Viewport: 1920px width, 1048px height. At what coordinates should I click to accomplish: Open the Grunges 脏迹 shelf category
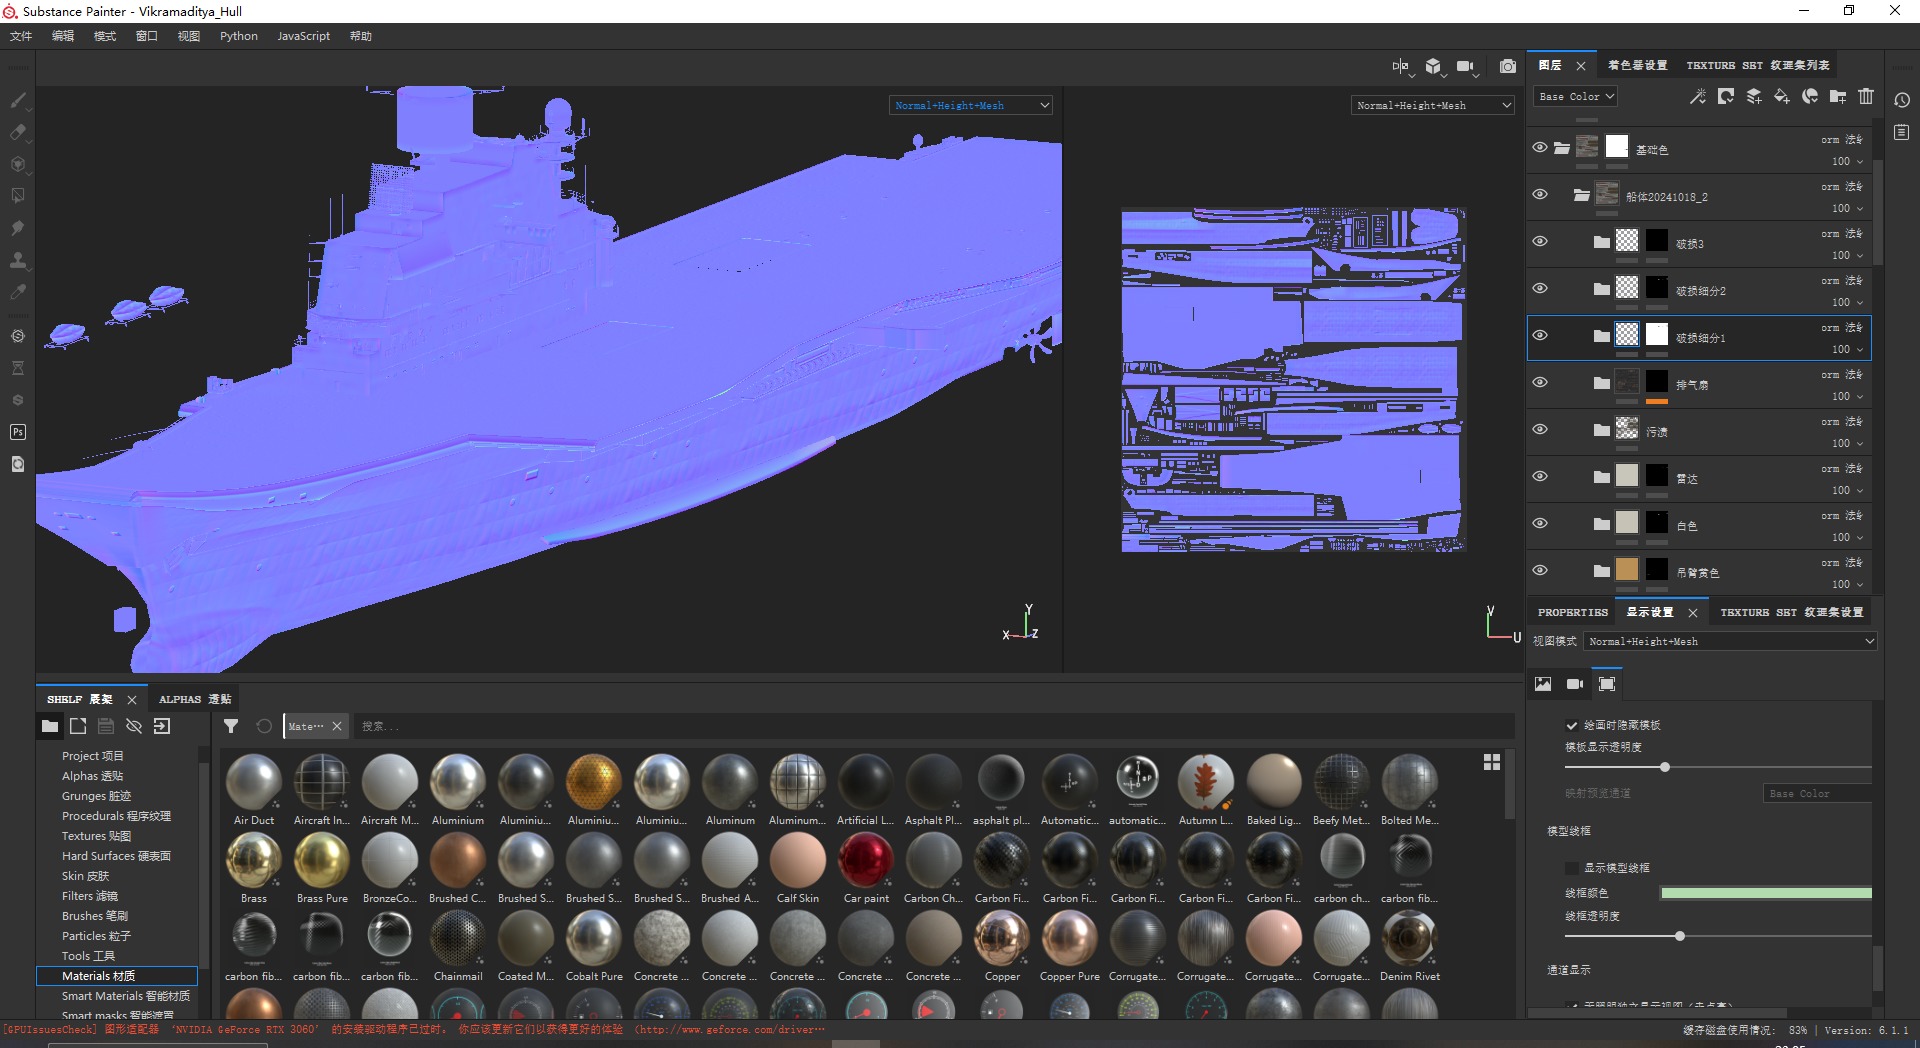[x=96, y=796]
